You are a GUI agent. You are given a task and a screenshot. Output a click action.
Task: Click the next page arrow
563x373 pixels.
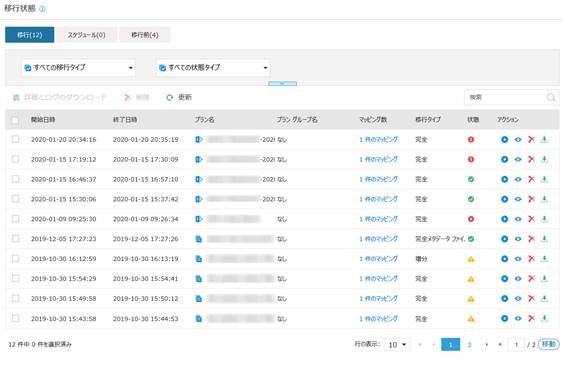click(487, 345)
